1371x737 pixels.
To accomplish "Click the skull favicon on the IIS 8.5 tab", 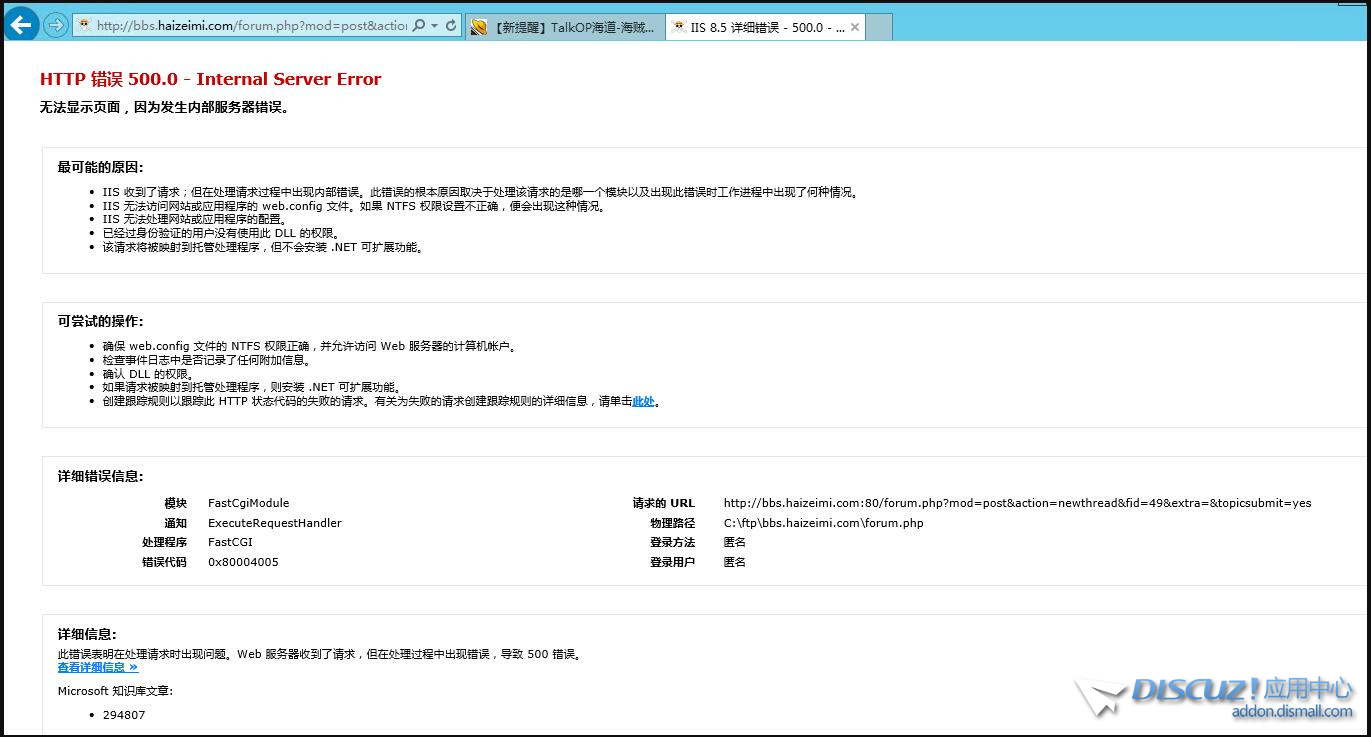I will point(679,28).
